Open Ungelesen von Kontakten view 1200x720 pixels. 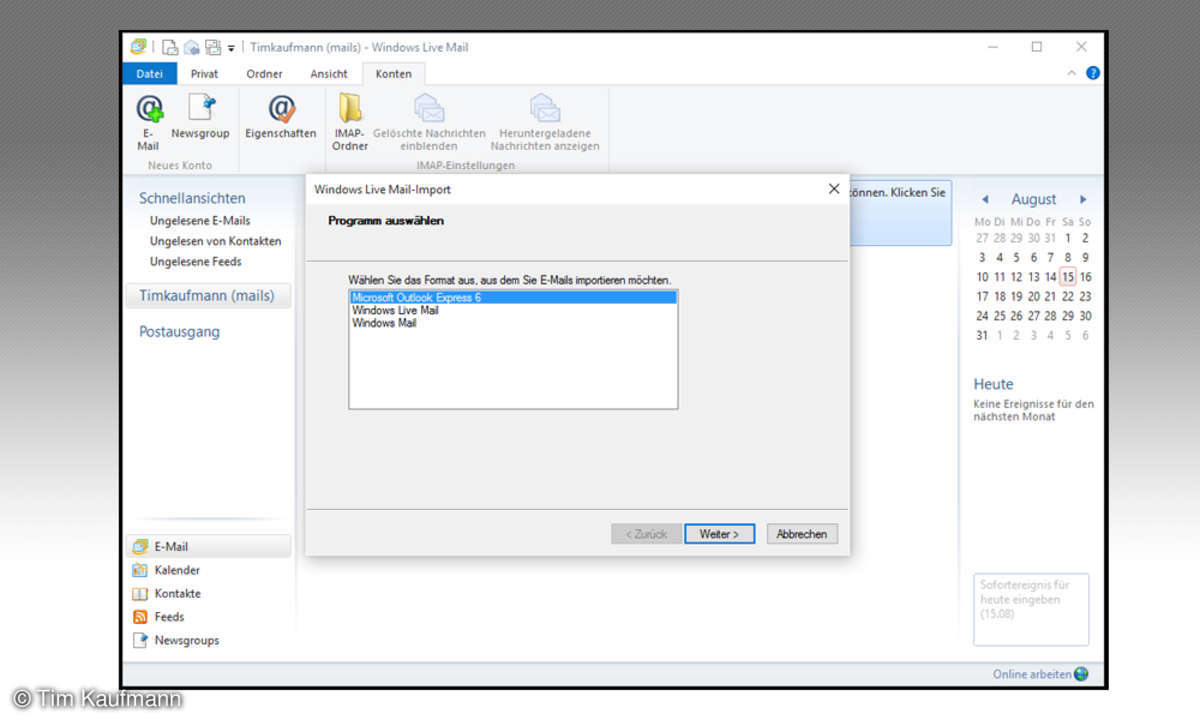pyautogui.click(x=215, y=241)
